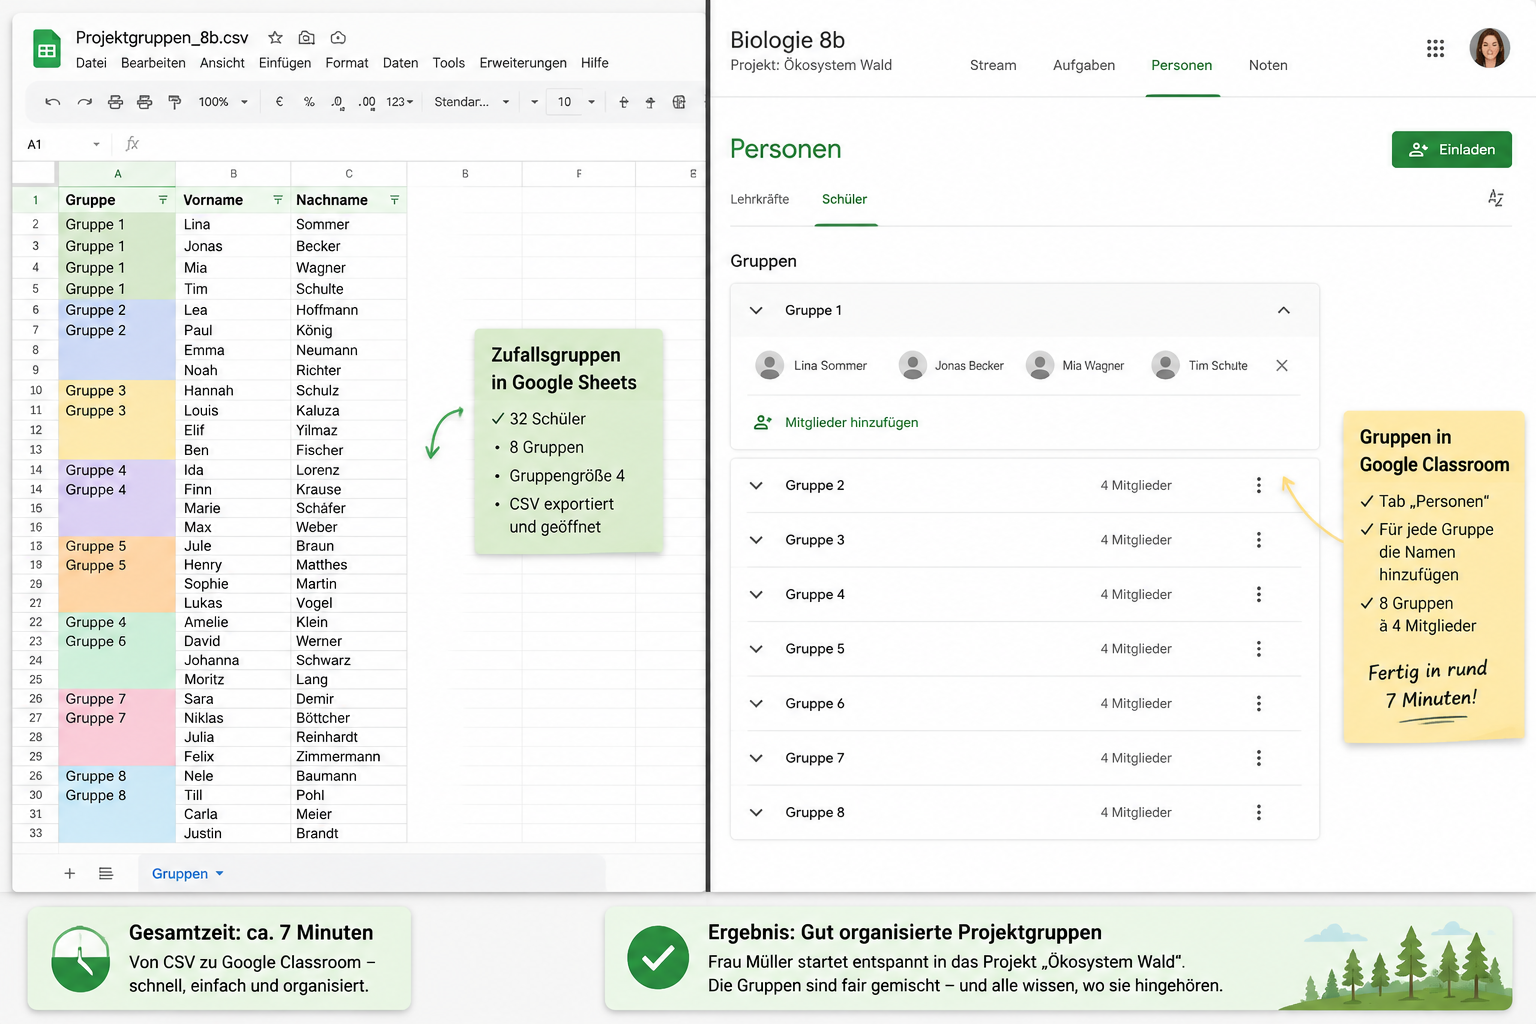Click the font size field showing 10
1536x1024 pixels.
point(564,102)
